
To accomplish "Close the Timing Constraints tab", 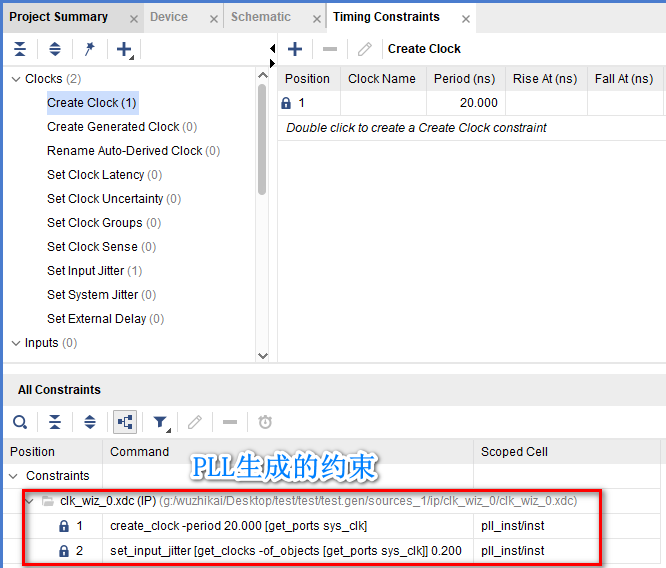I will 466,19.
